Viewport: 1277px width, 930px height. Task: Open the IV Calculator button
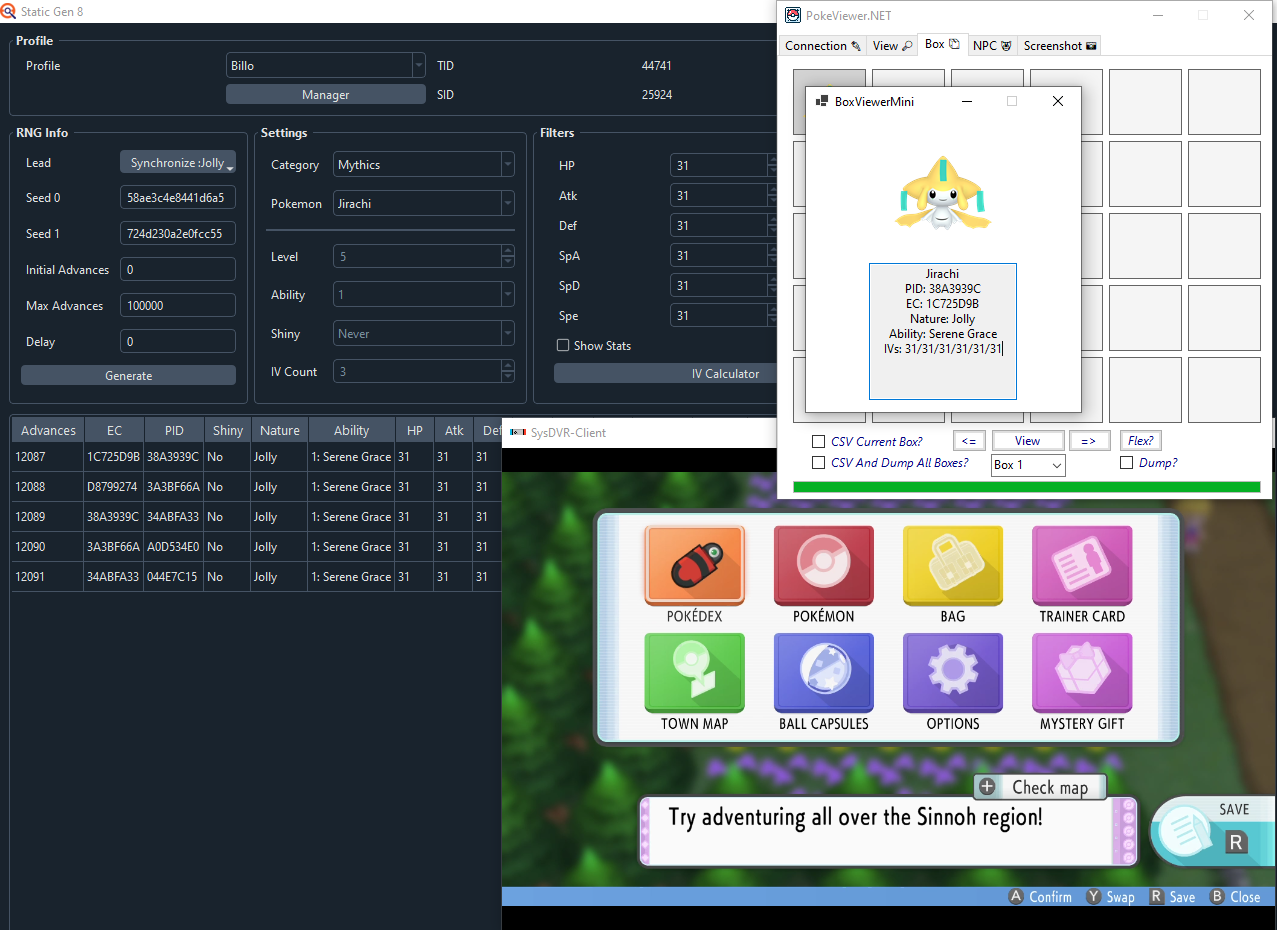[665, 373]
